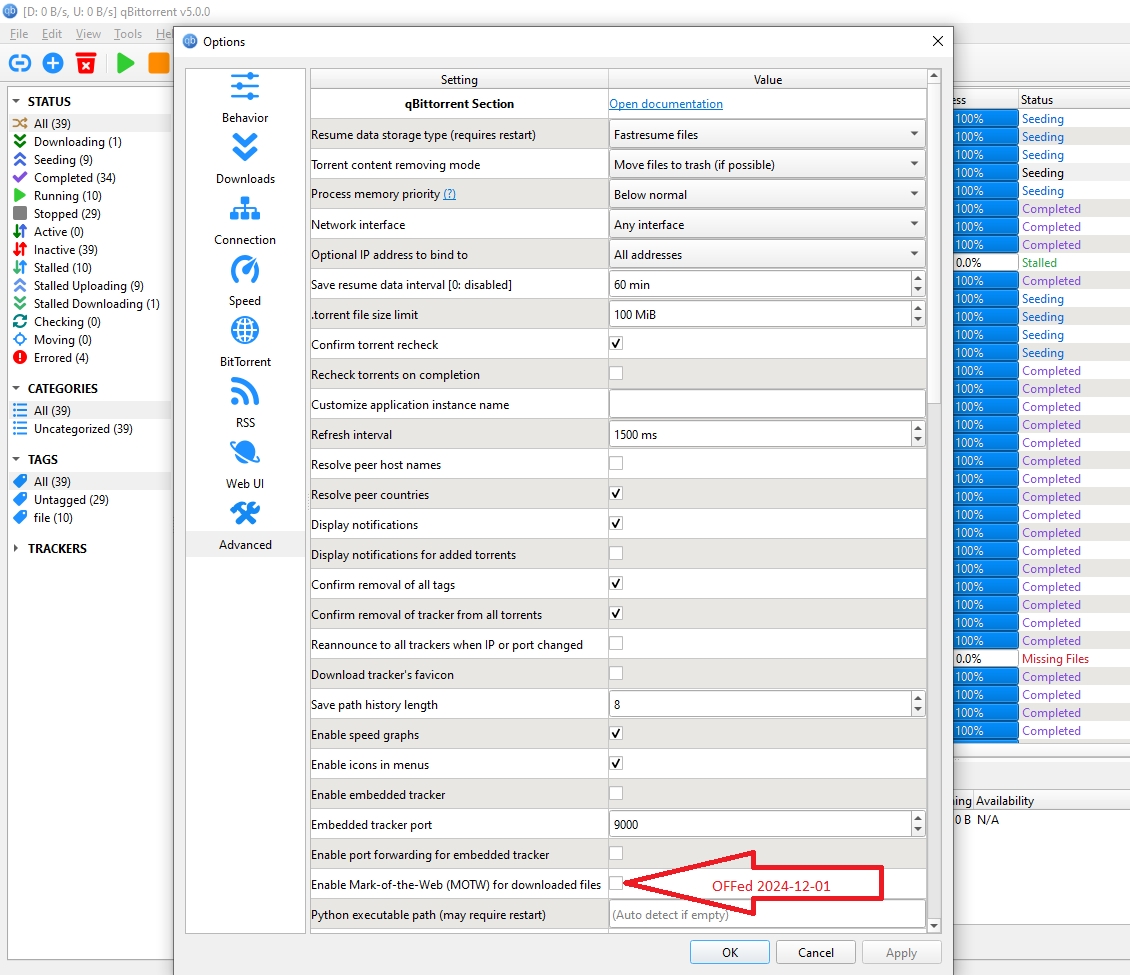
Task: Open Resume data storage type dropdown
Action: click(x=768, y=135)
